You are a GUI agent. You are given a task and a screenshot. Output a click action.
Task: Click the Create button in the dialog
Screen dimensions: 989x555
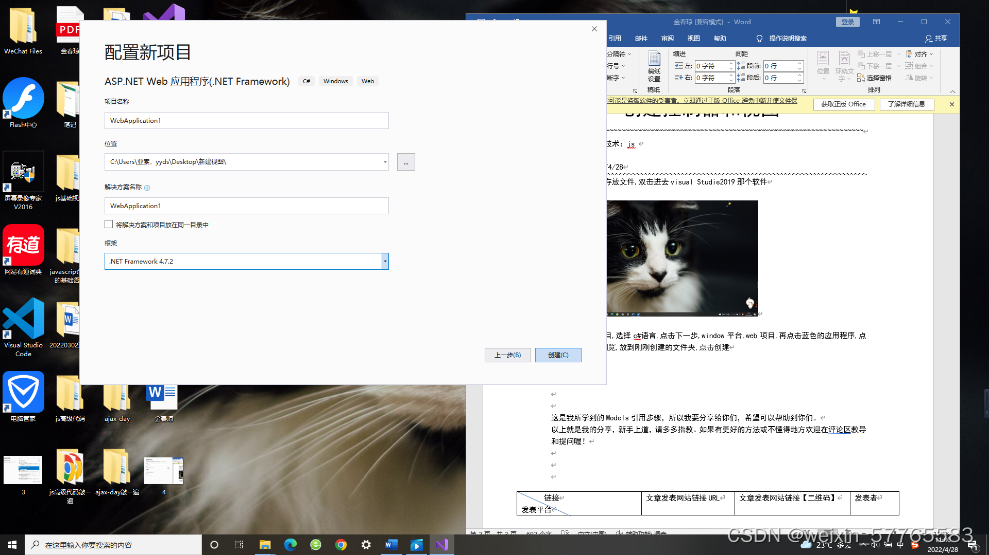point(558,355)
